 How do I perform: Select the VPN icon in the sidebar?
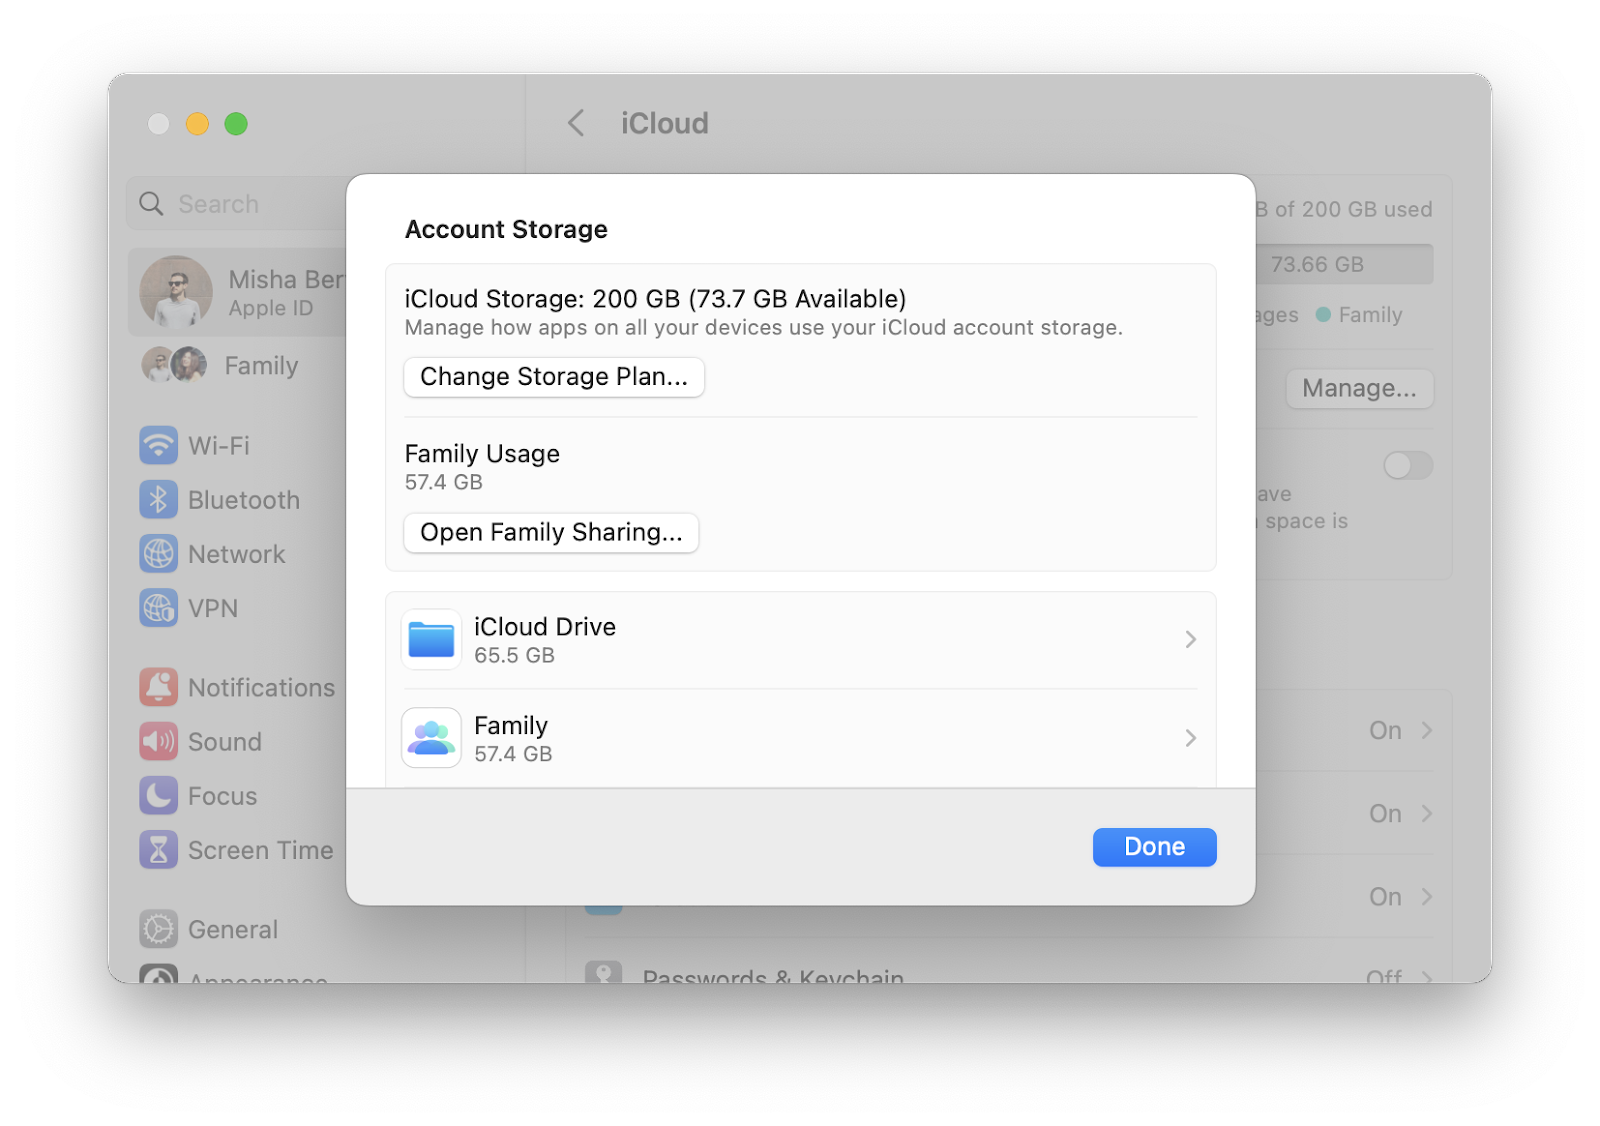tap(158, 608)
